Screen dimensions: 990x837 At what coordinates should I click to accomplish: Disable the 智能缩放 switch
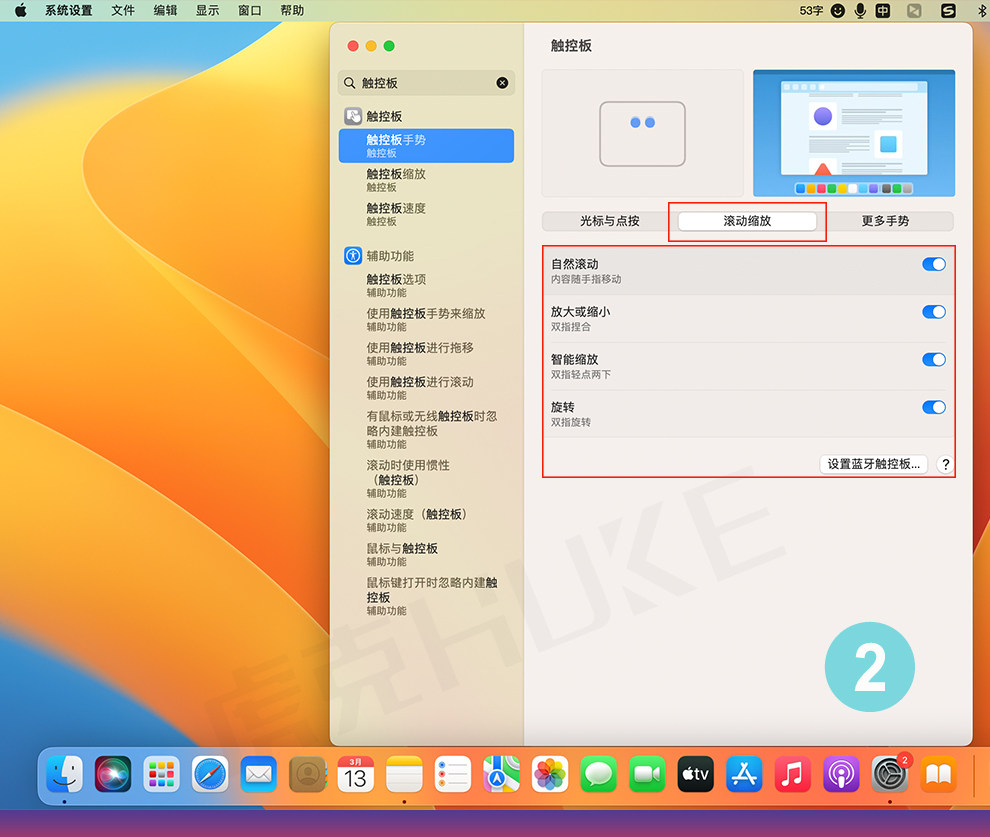tap(934, 360)
